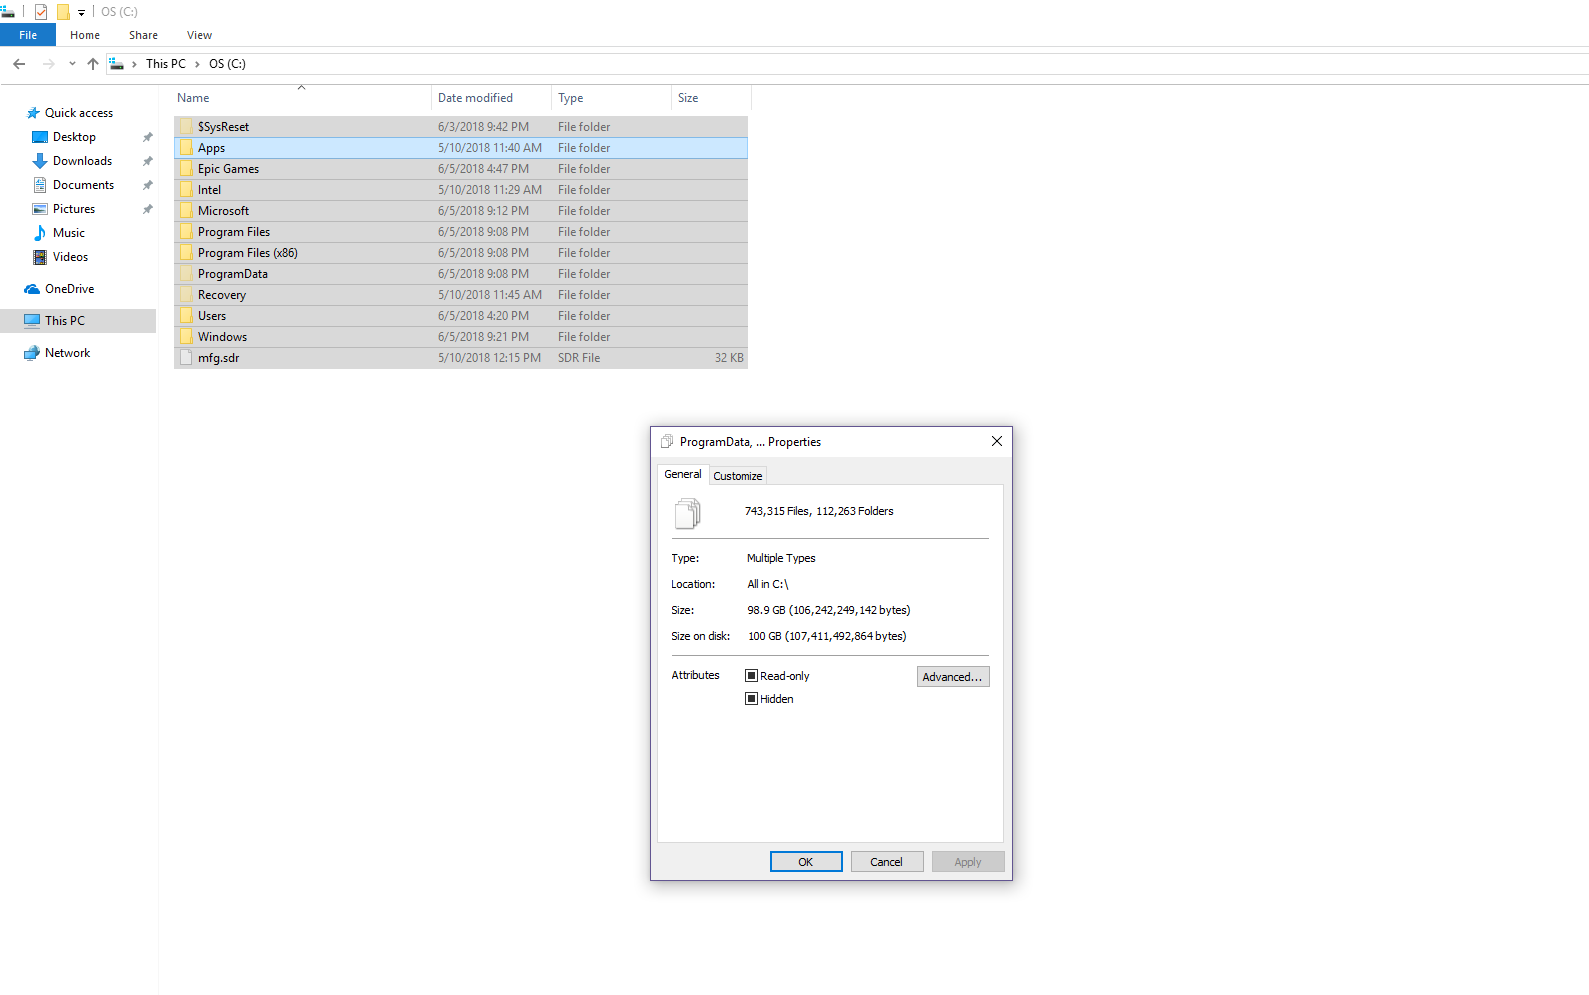The image size is (1589, 995).
Task: Open the Customize Quick Access Toolbar dropdown
Action: 81,13
